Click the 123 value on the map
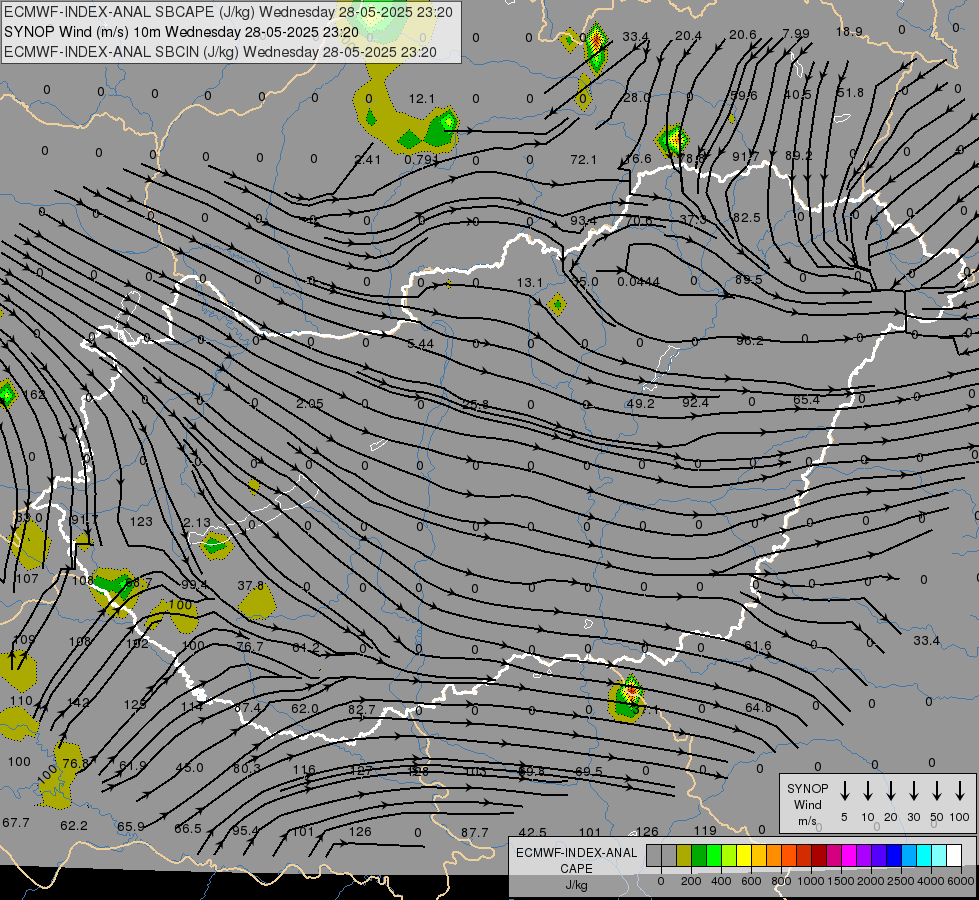The image size is (979, 900). [x=141, y=521]
